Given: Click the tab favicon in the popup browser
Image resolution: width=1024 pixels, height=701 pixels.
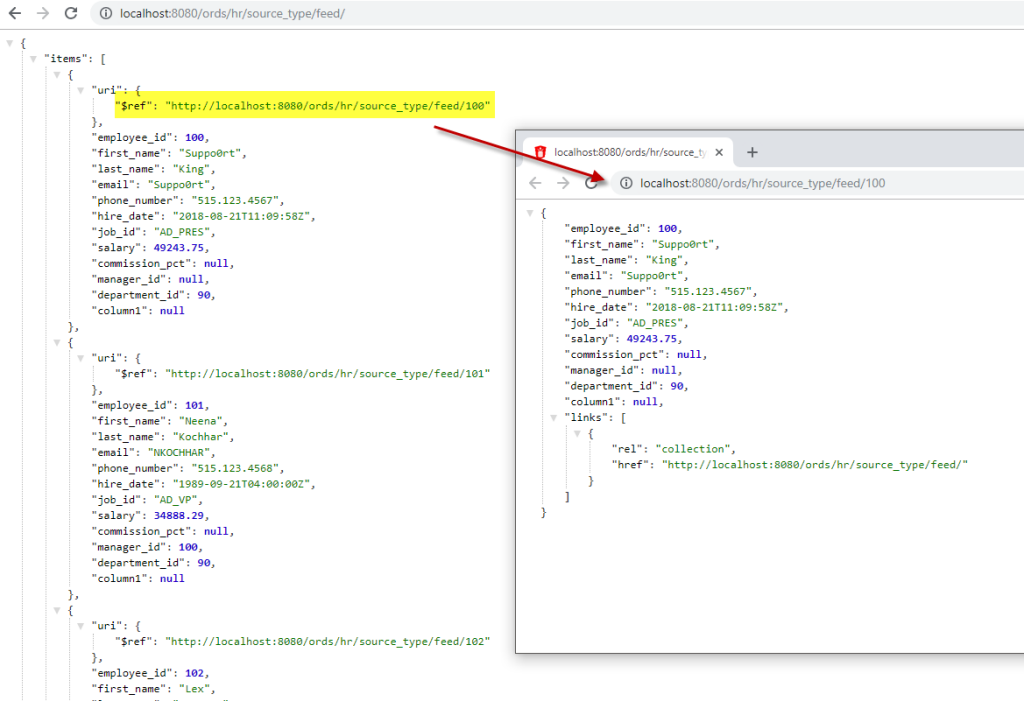Looking at the screenshot, I should [540, 152].
